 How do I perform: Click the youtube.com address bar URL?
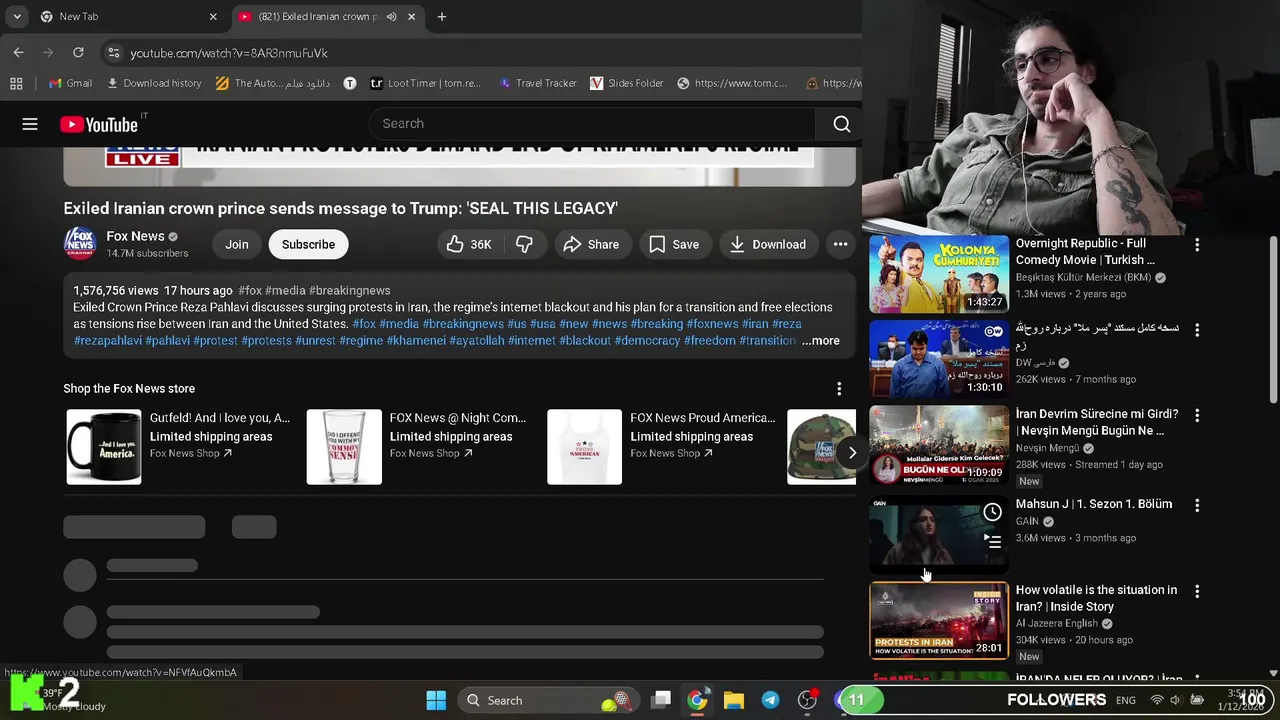pyautogui.click(x=229, y=53)
